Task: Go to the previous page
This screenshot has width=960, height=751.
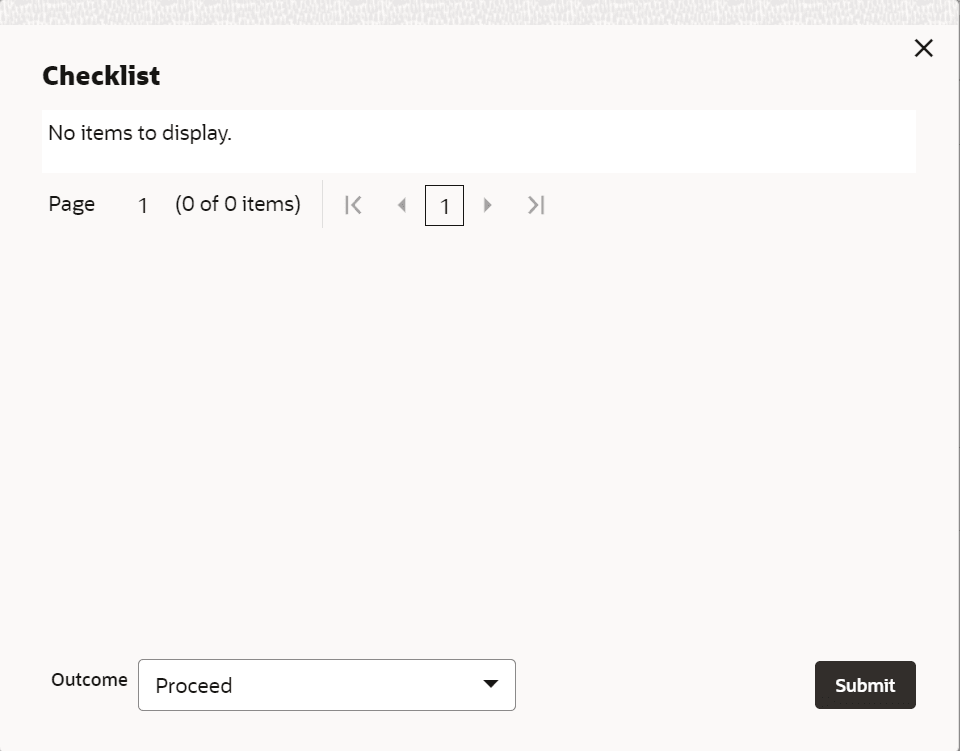Action: coord(402,205)
